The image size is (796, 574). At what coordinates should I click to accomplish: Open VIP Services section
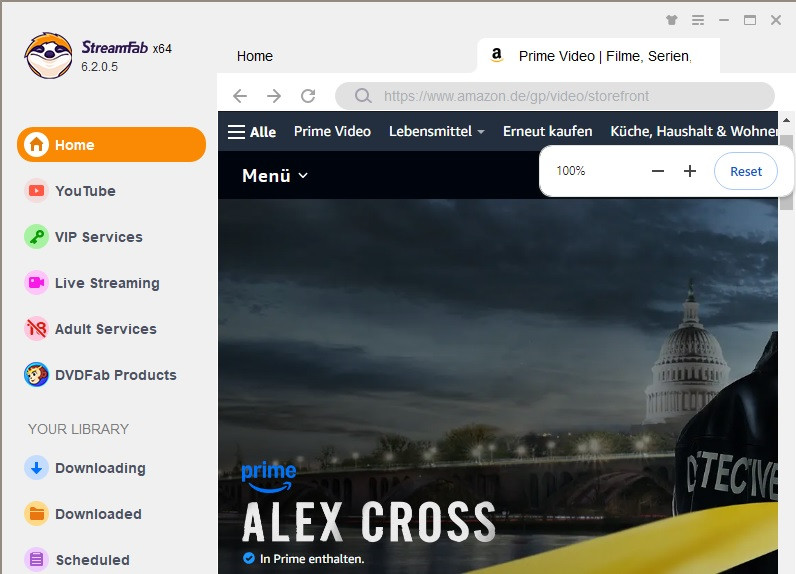pos(98,237)
